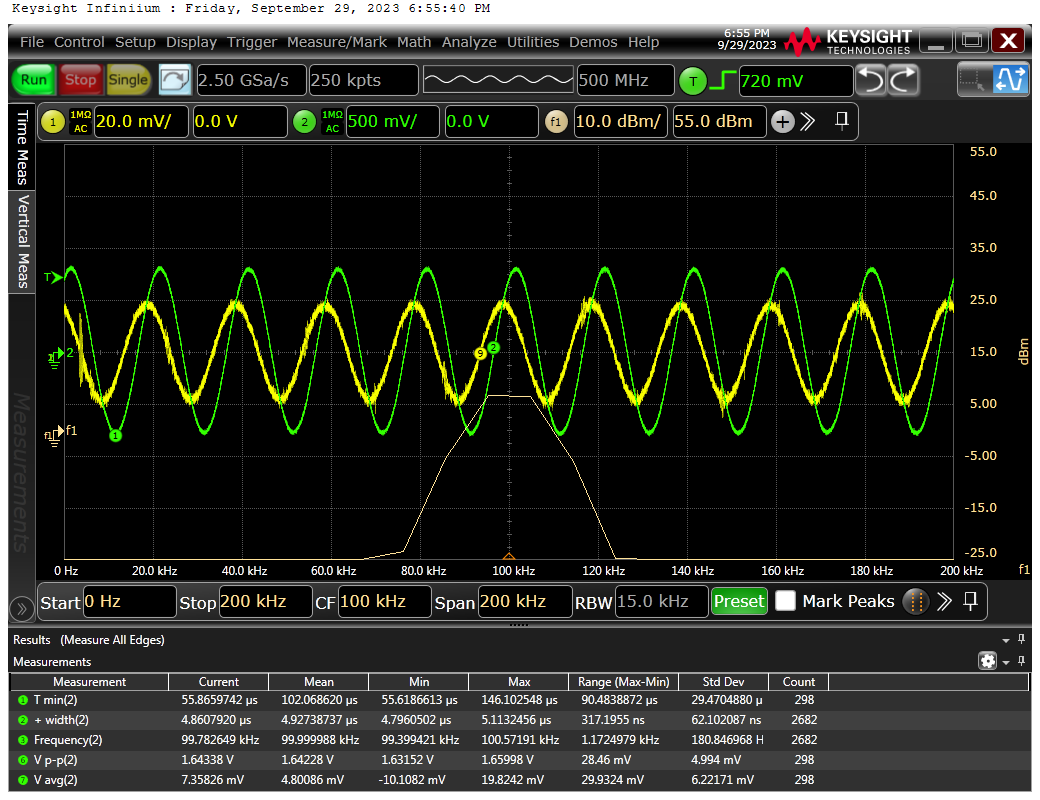Select the waveform zoom tool icon
Image resolution: width=1040 pixels, height=800 pixels.
[1010, 80]
